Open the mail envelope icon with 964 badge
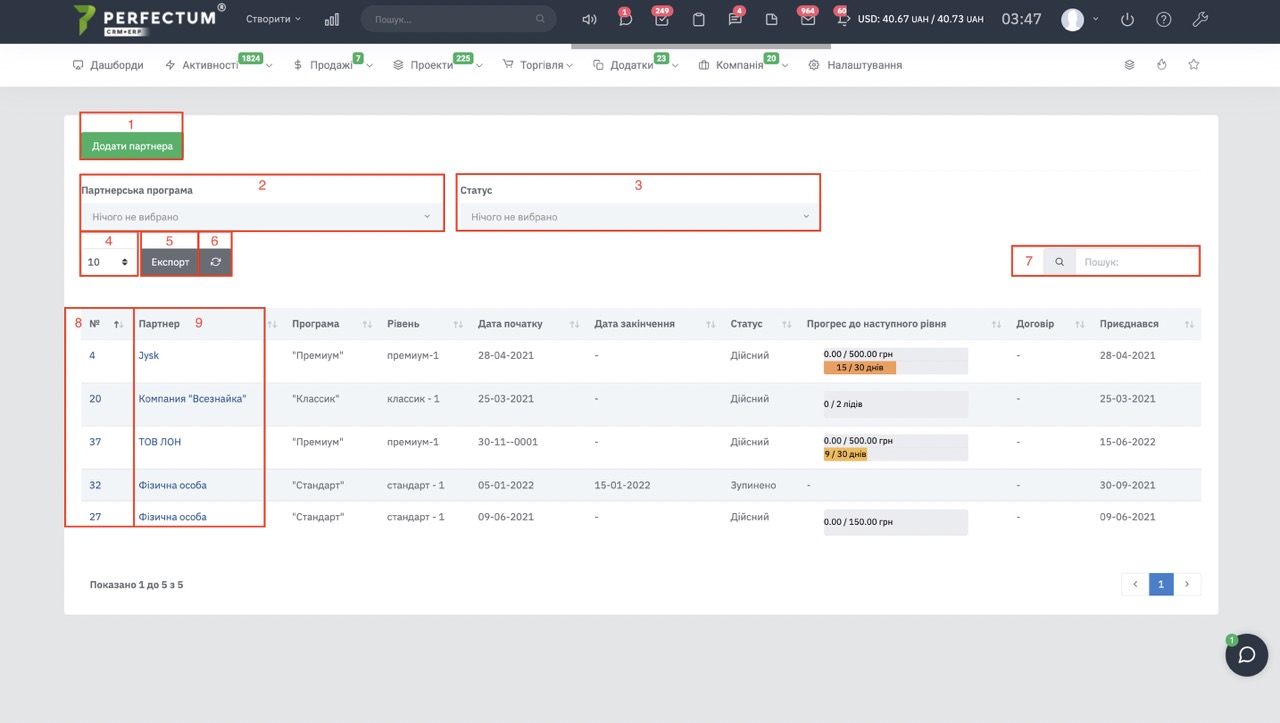 (807, 20)
